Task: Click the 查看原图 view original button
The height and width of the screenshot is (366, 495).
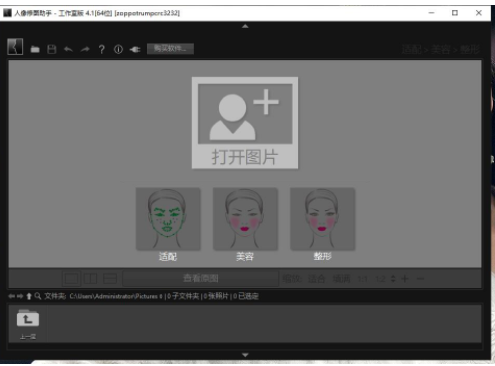Action: click(201, 278)
